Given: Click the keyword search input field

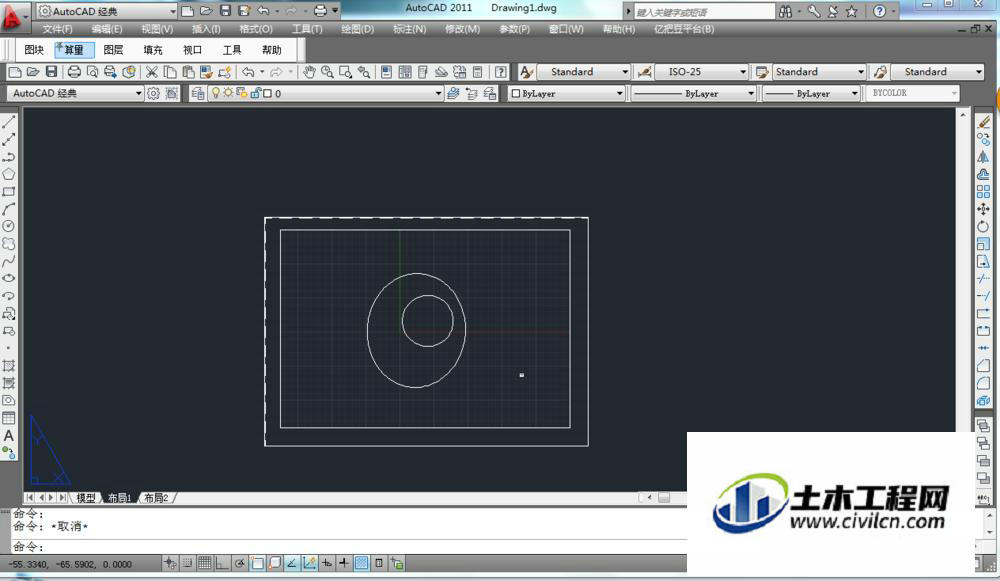Looking at the screenshot, I should coord(703,11).
